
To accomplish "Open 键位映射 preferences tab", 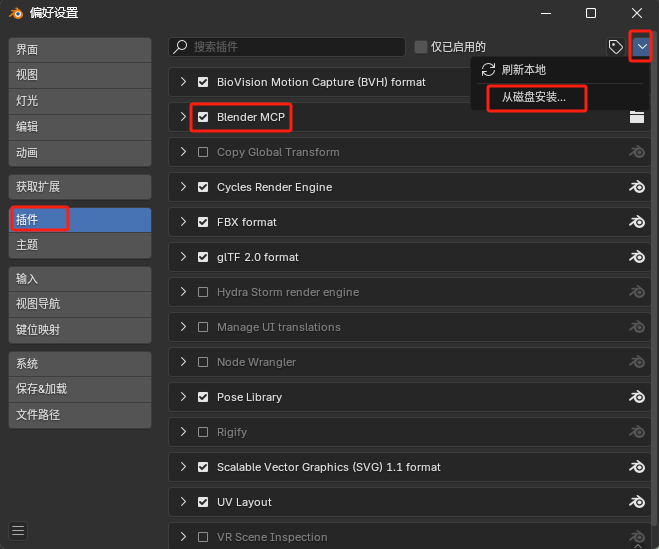I will click(80, 330).
